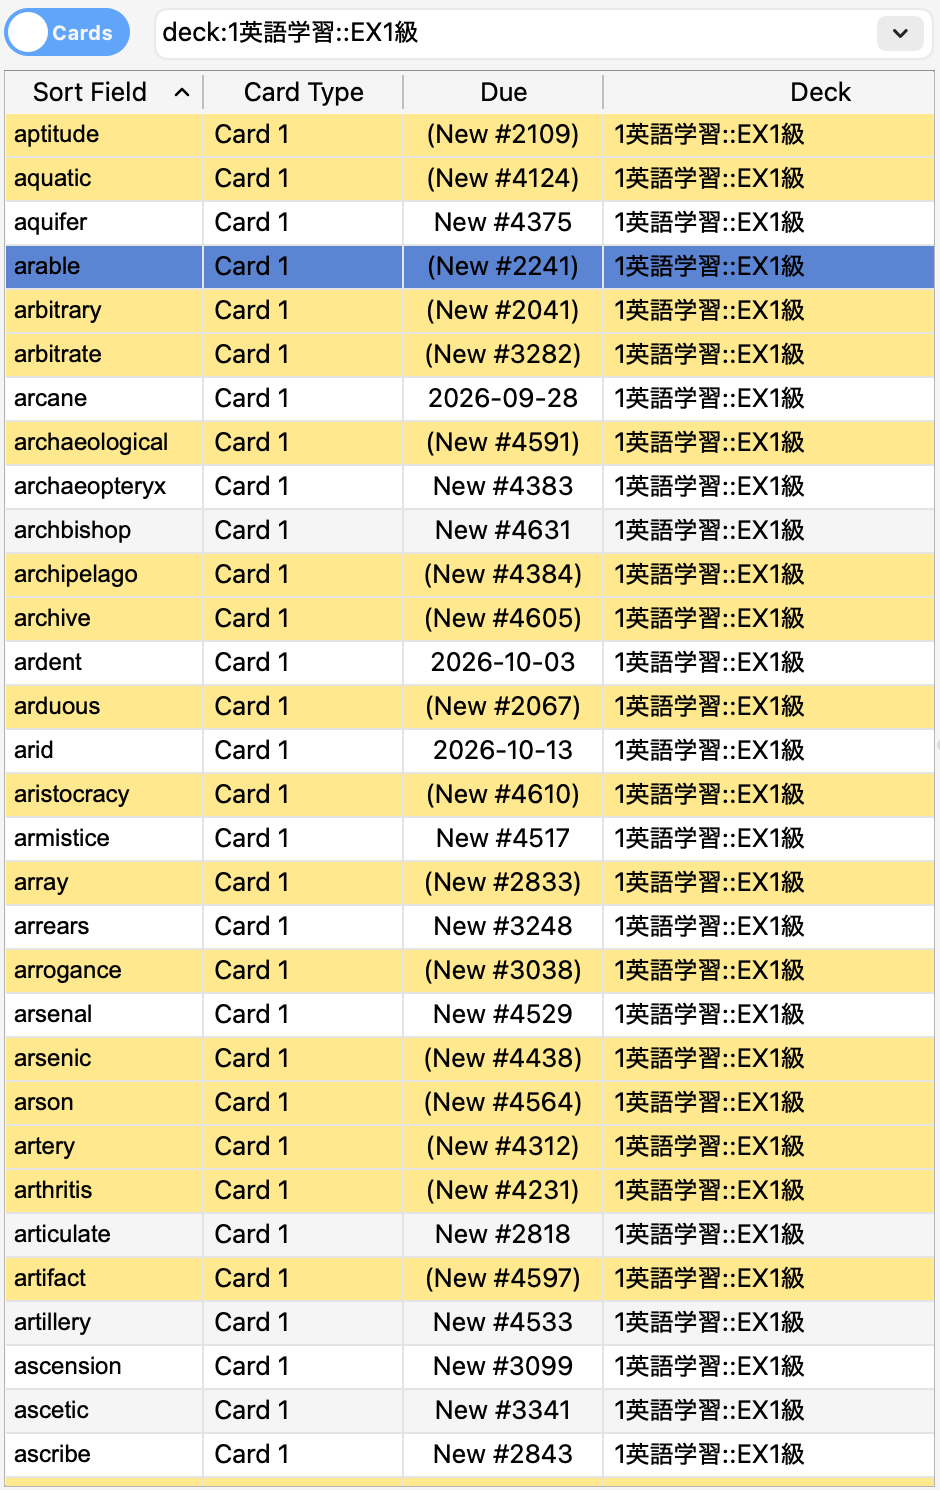This screenshot has width=940, height=1490.
Task: Click due date 2026-09-28 cell
Action: (503, 398)
